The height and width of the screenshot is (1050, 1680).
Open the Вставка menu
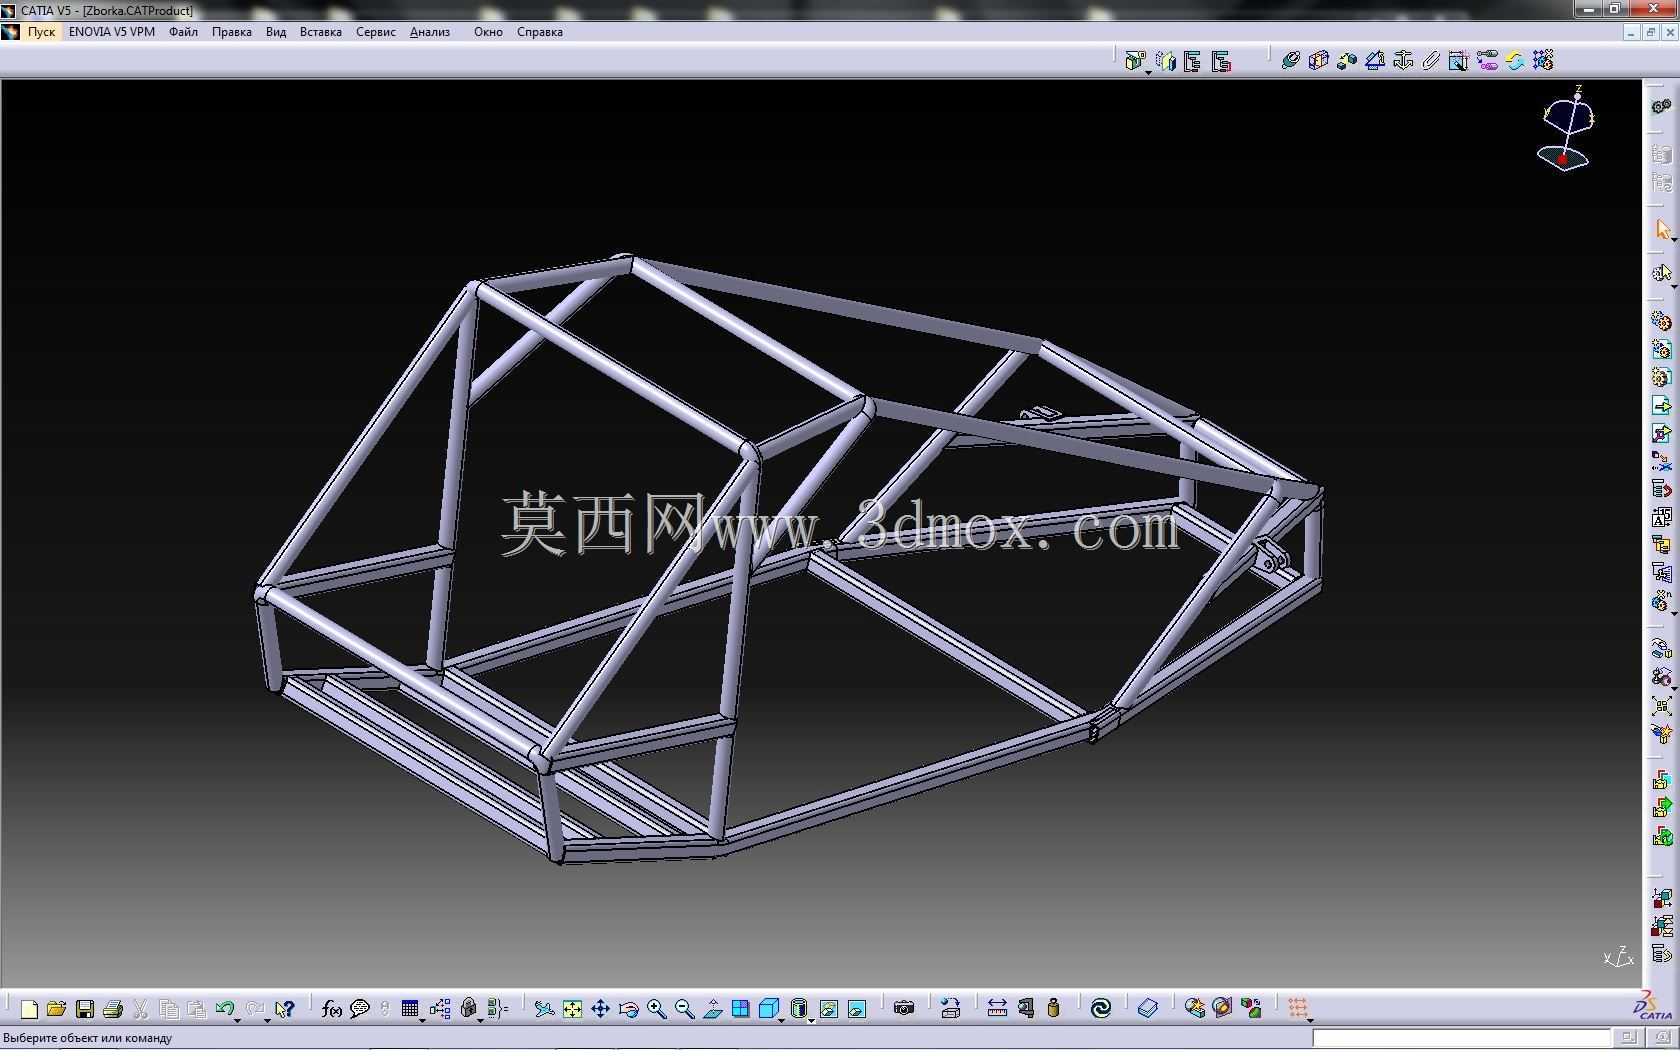tap(320, 32)
